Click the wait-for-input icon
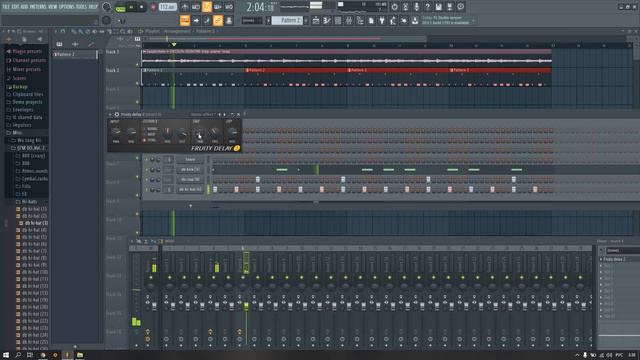The height and width of the screenshot is (360, 640). [196, 7]
